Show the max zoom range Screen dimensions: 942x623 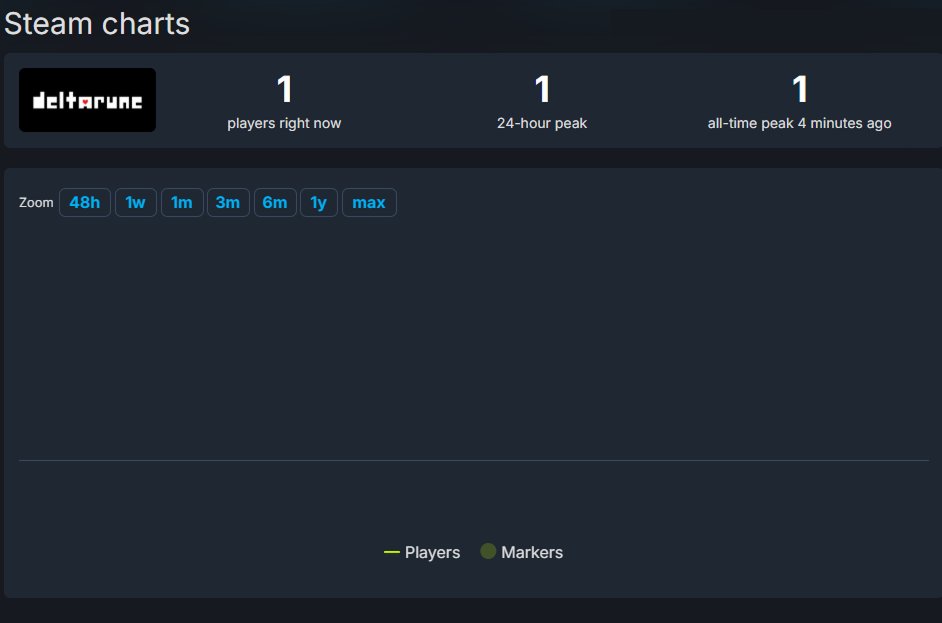tap(369, 202)
